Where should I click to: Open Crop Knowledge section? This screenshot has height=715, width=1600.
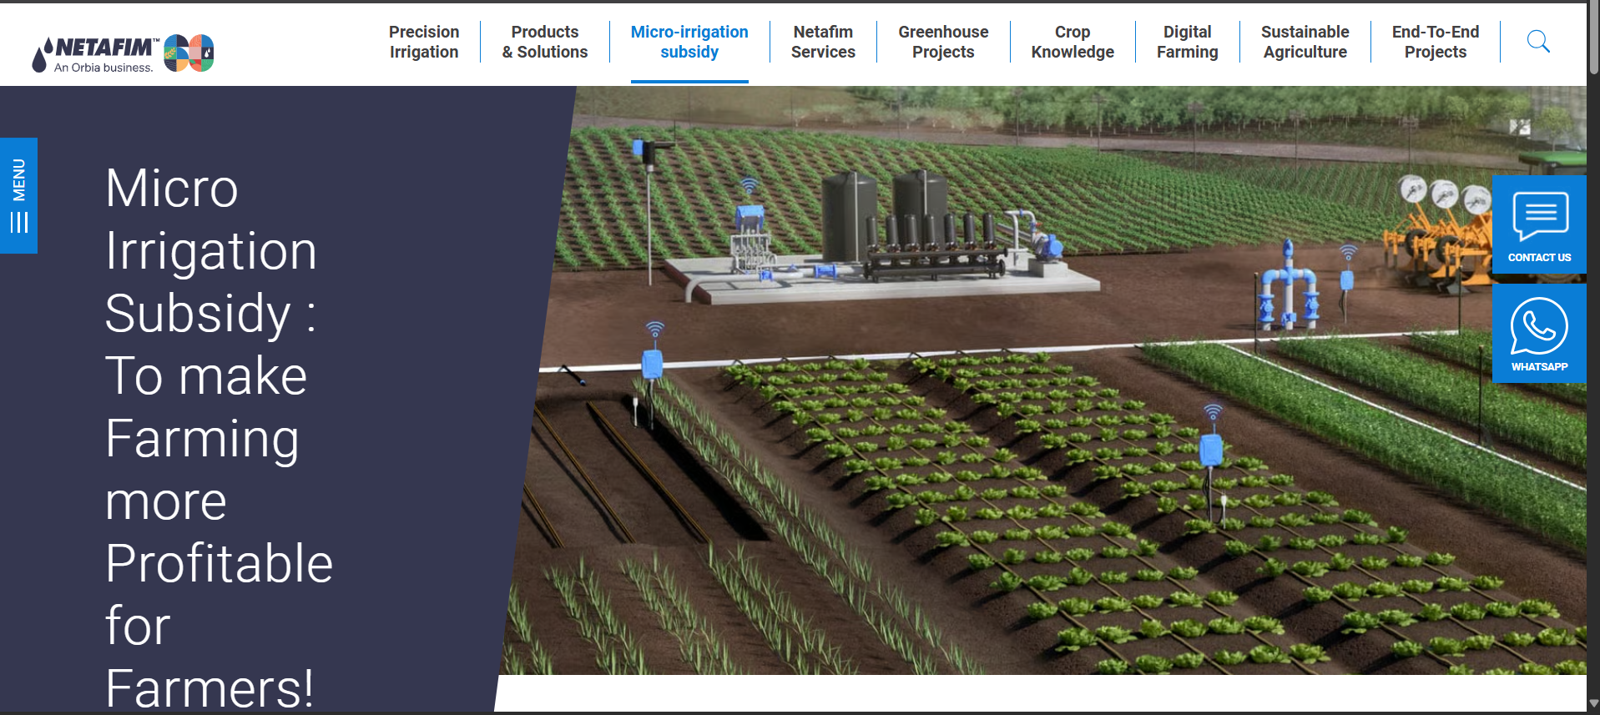1072,42
